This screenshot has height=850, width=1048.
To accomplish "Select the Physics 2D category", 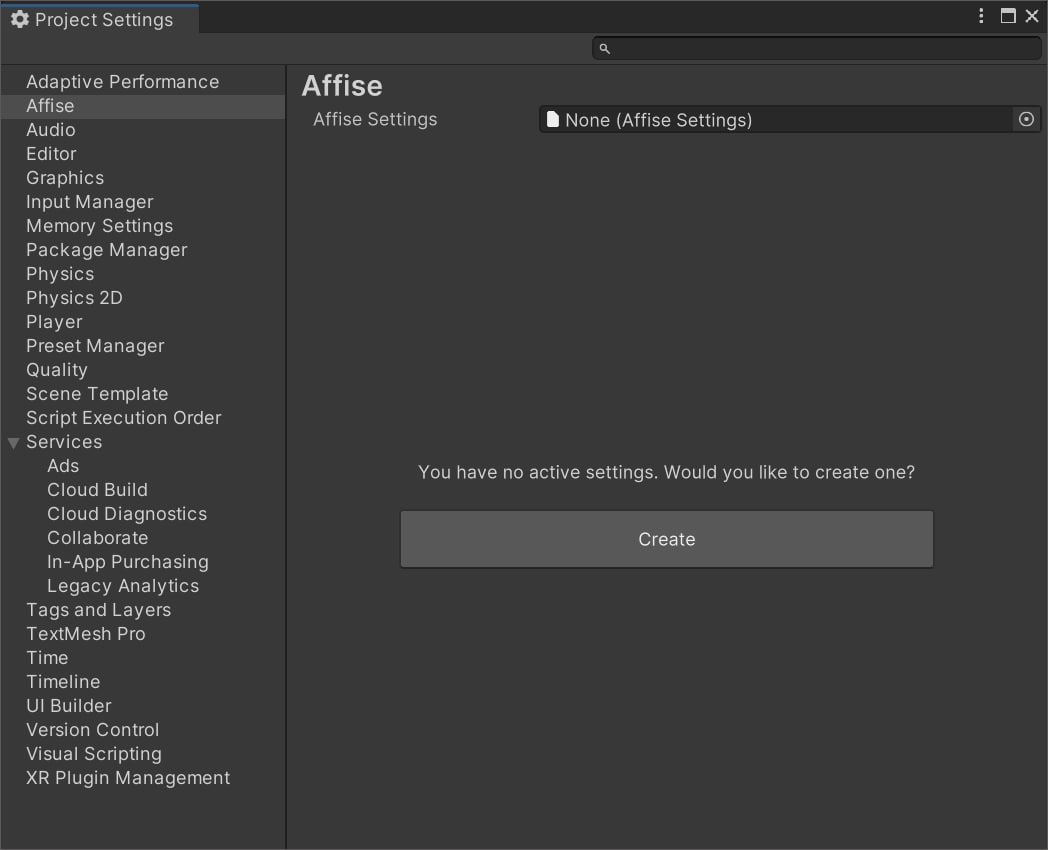I will point(74,297).
